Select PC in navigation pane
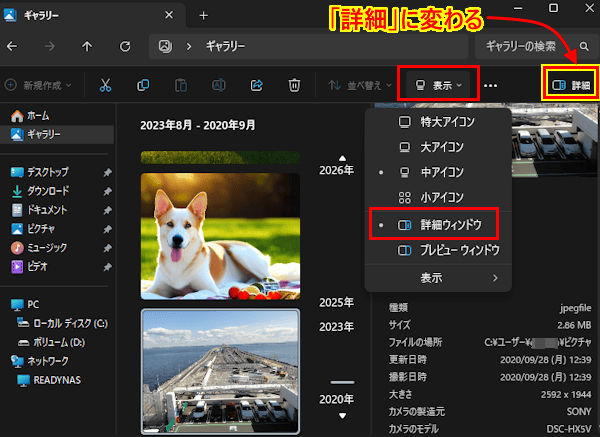Viewport: 600px width, 437px height. pyautogui.click(x=25, y=304)
